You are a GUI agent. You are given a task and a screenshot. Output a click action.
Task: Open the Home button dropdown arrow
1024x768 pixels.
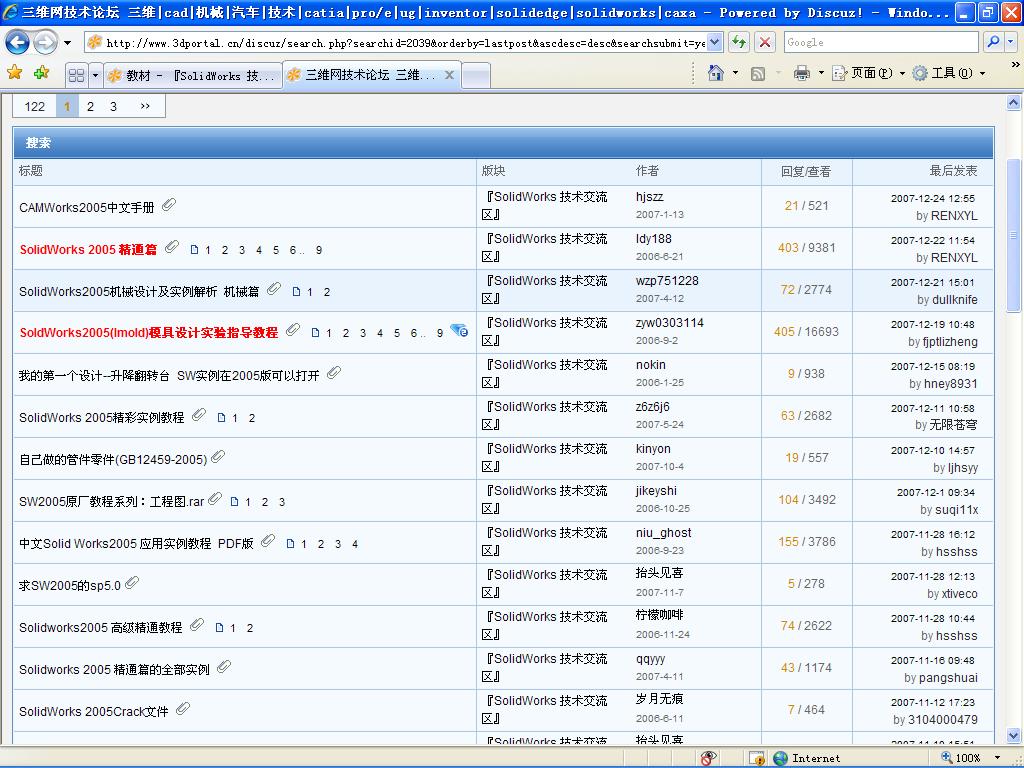coord(735,73)
